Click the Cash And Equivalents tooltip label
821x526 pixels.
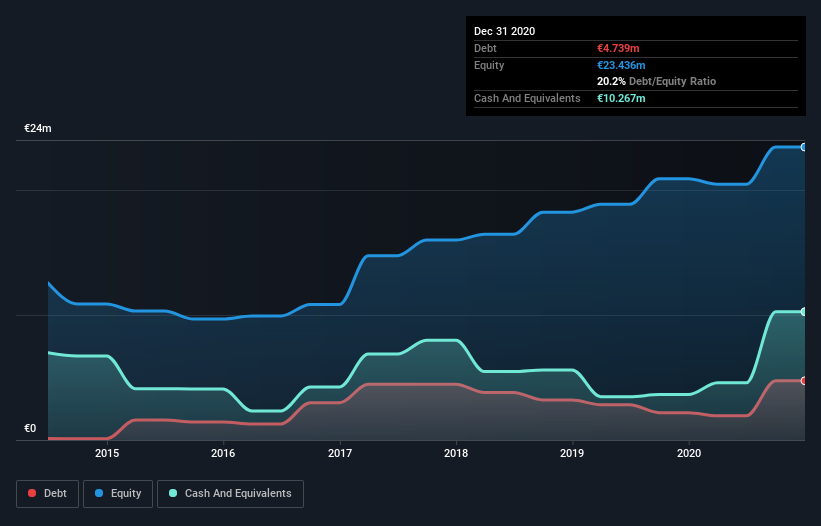[527, 98]
